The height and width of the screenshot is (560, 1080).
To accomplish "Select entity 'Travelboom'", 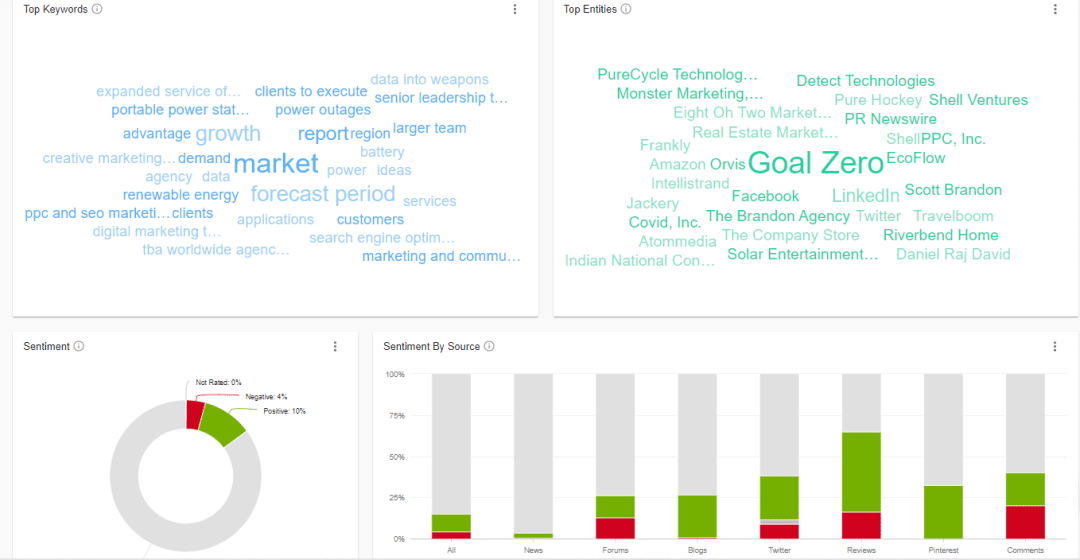I will point(953,216).
